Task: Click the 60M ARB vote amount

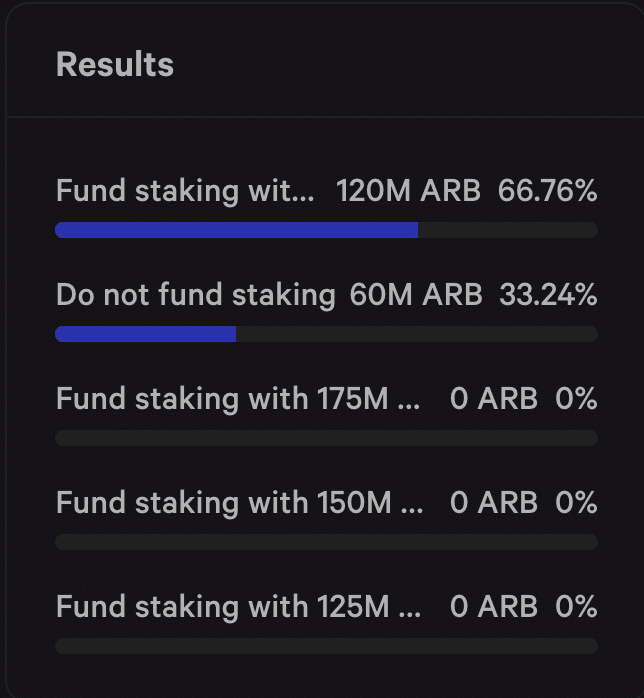Action: point(416,295)
